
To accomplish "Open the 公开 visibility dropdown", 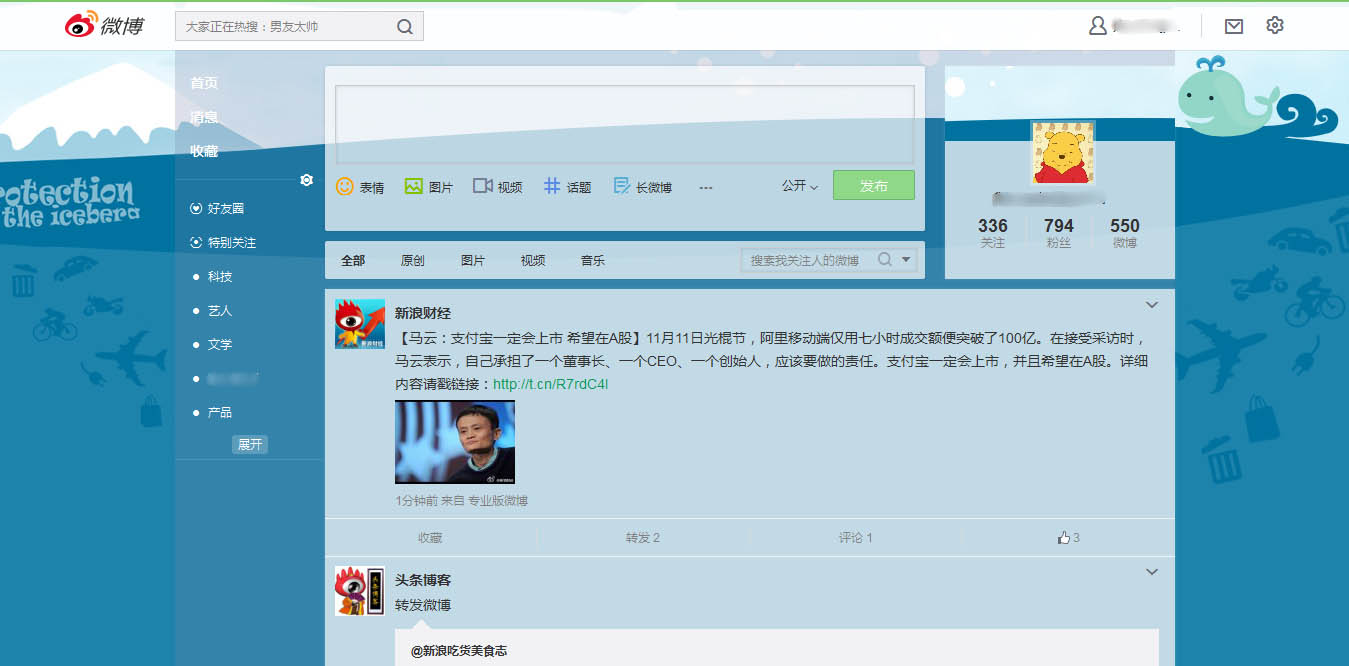I will coord(800,186).
